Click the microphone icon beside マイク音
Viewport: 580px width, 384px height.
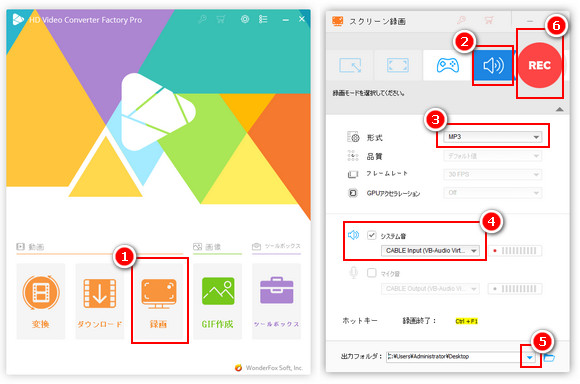353,273
